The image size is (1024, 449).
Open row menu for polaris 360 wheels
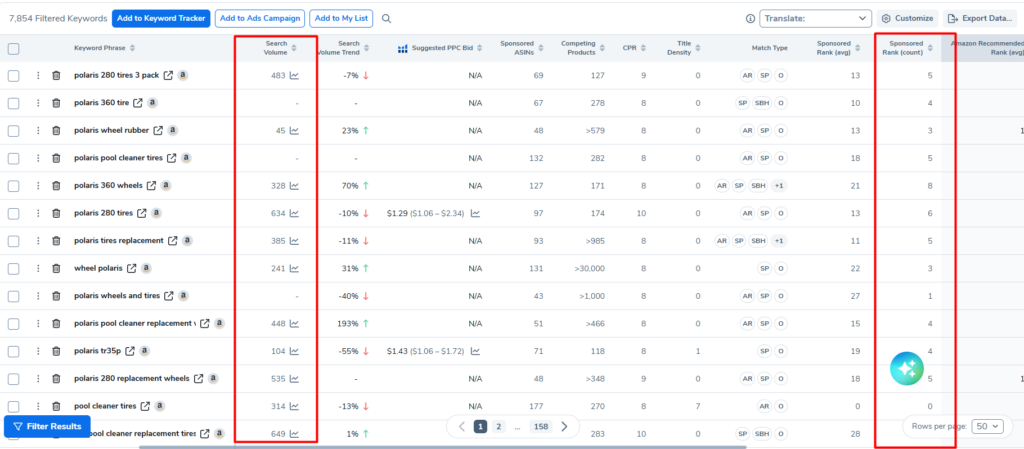pos(38,186)
